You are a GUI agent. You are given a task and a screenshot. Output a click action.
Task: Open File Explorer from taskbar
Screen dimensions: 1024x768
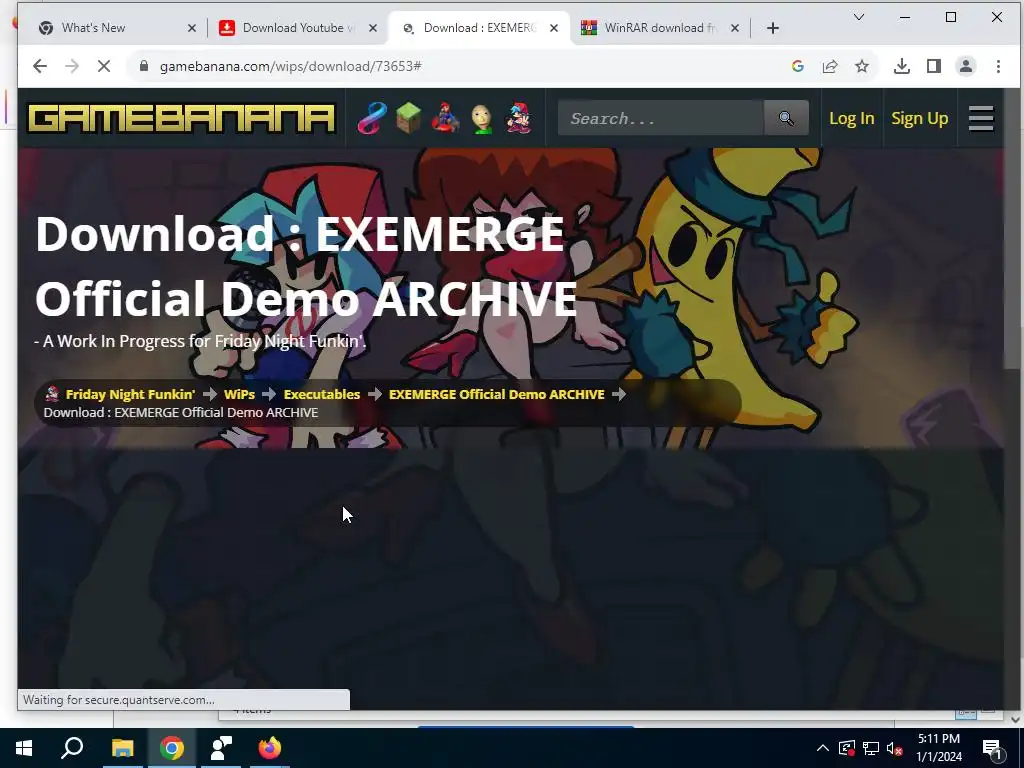pos(122,748)
